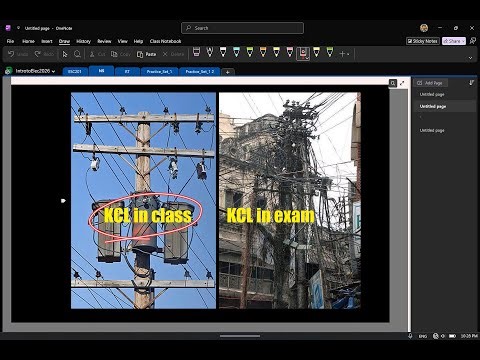This screenshot has width=480, height=360.
Task: Click the vertical scrollbar of the page
Action: (409, 203)
